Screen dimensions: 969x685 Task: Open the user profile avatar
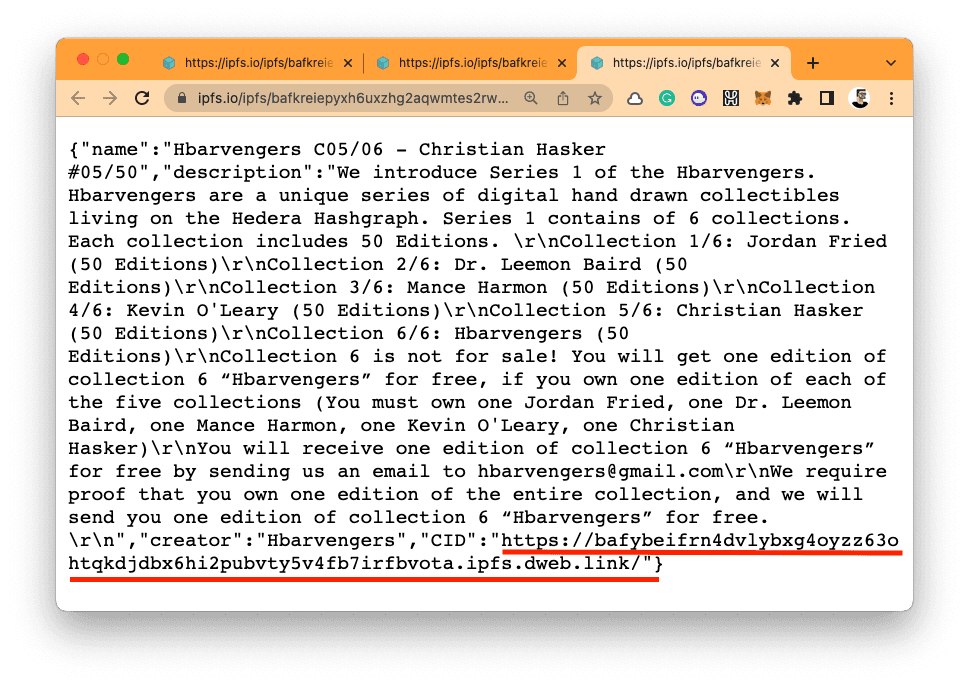(x=859, y=98)
